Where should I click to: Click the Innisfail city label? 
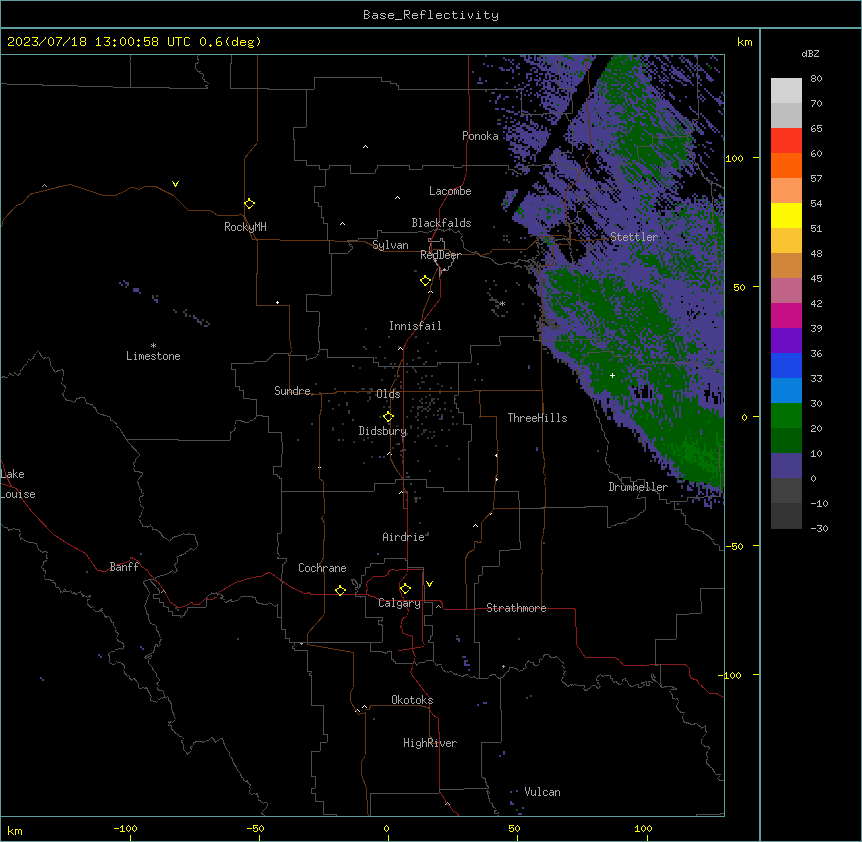[x=415, y=326]
